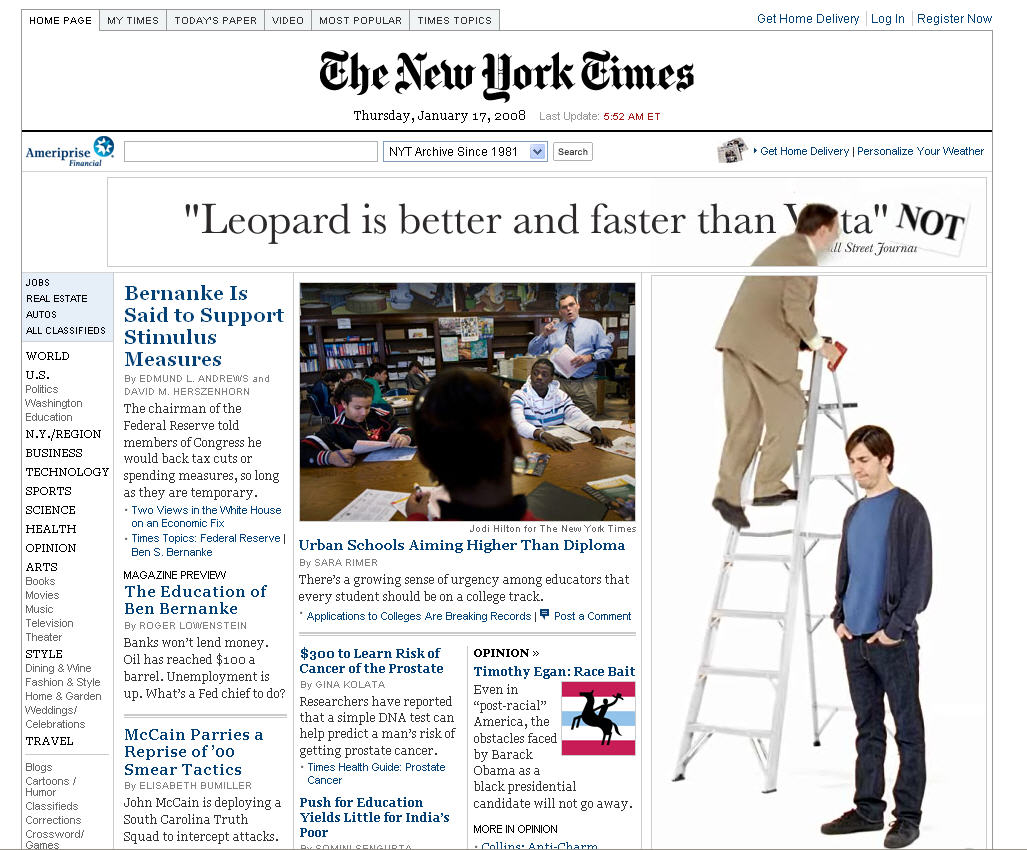
Task: Click the Race Bait horse illustration thumbnail
Action: point(598,718)
